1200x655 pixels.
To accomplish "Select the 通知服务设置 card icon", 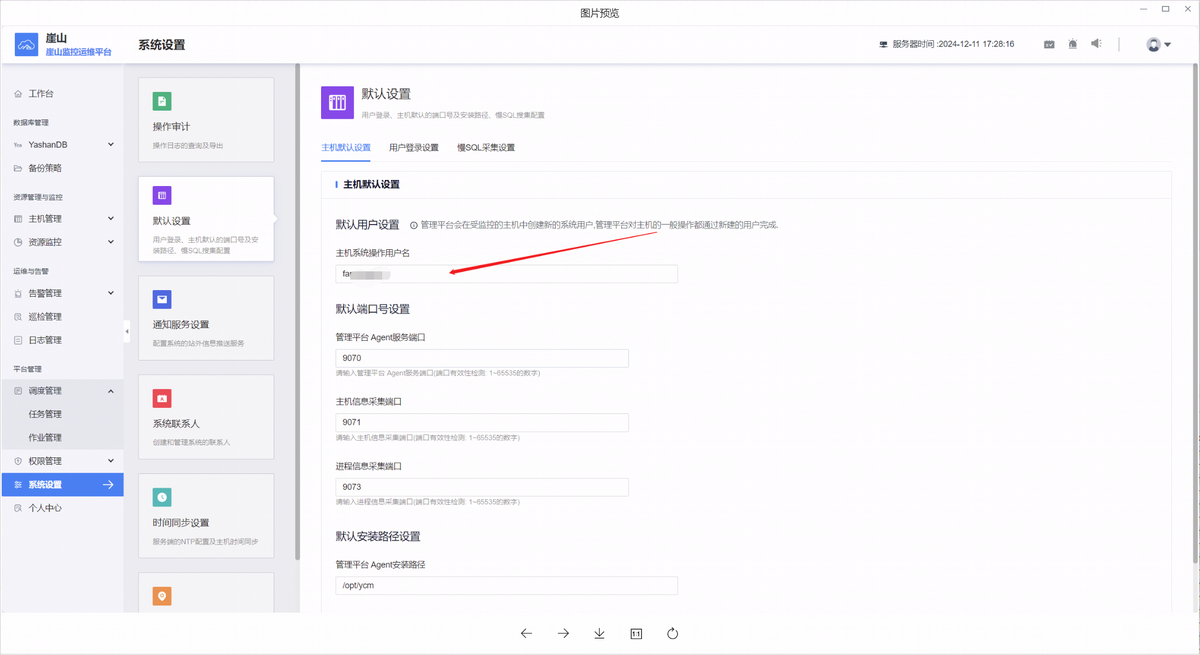I will 162,298.
